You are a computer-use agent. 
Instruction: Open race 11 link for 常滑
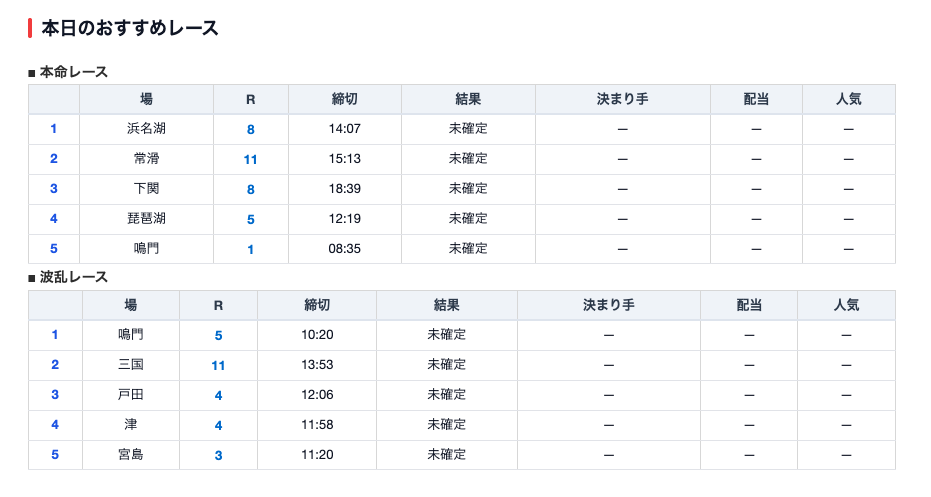251,159
